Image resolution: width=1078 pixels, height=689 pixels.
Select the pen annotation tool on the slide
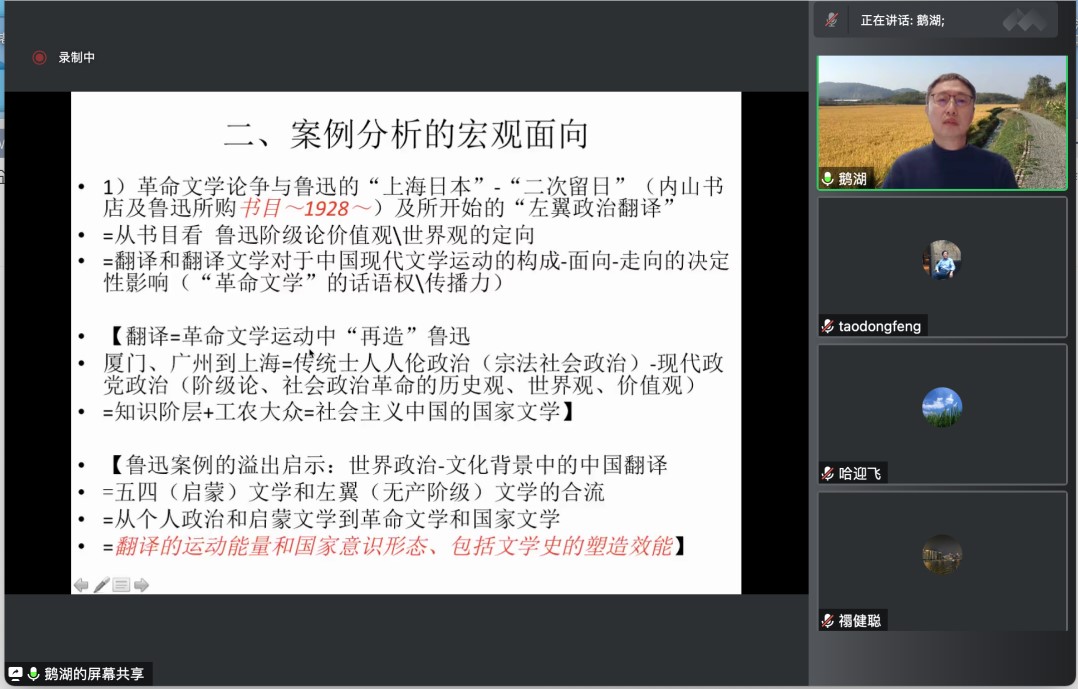coord(101,585)
